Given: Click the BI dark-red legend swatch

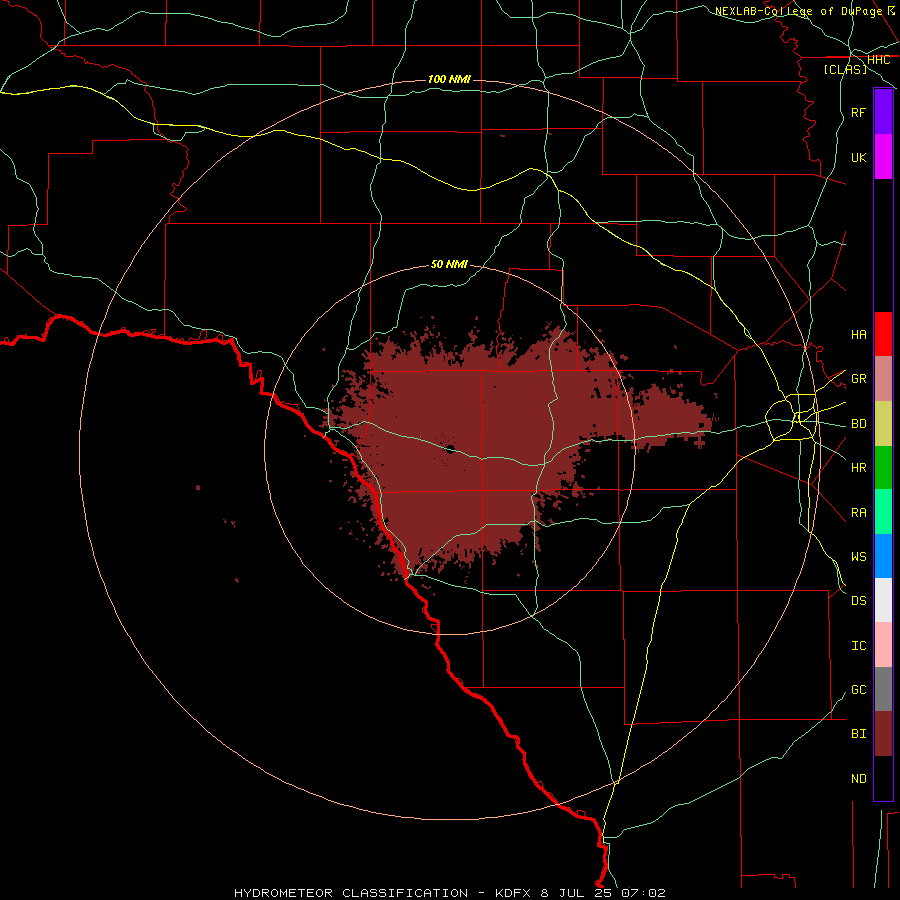Looking at the screenshot, I should [883, 734].
